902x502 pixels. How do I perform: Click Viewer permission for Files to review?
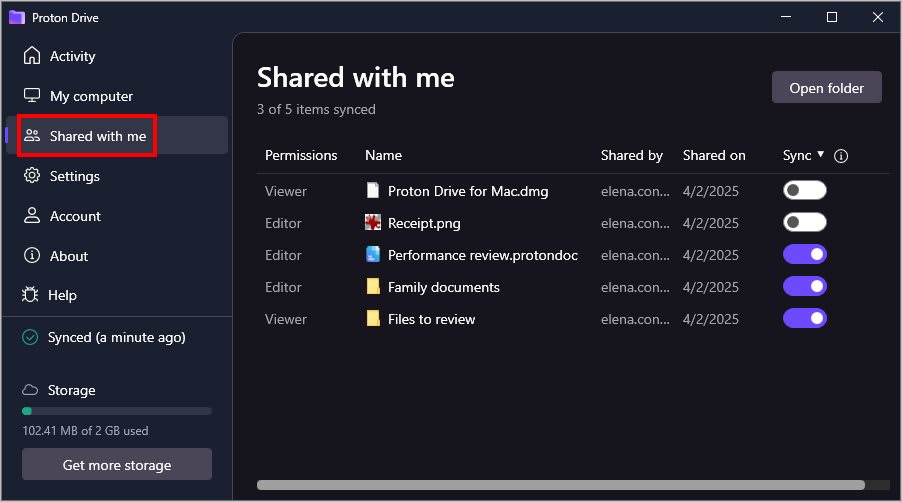[x=285, y=319]
